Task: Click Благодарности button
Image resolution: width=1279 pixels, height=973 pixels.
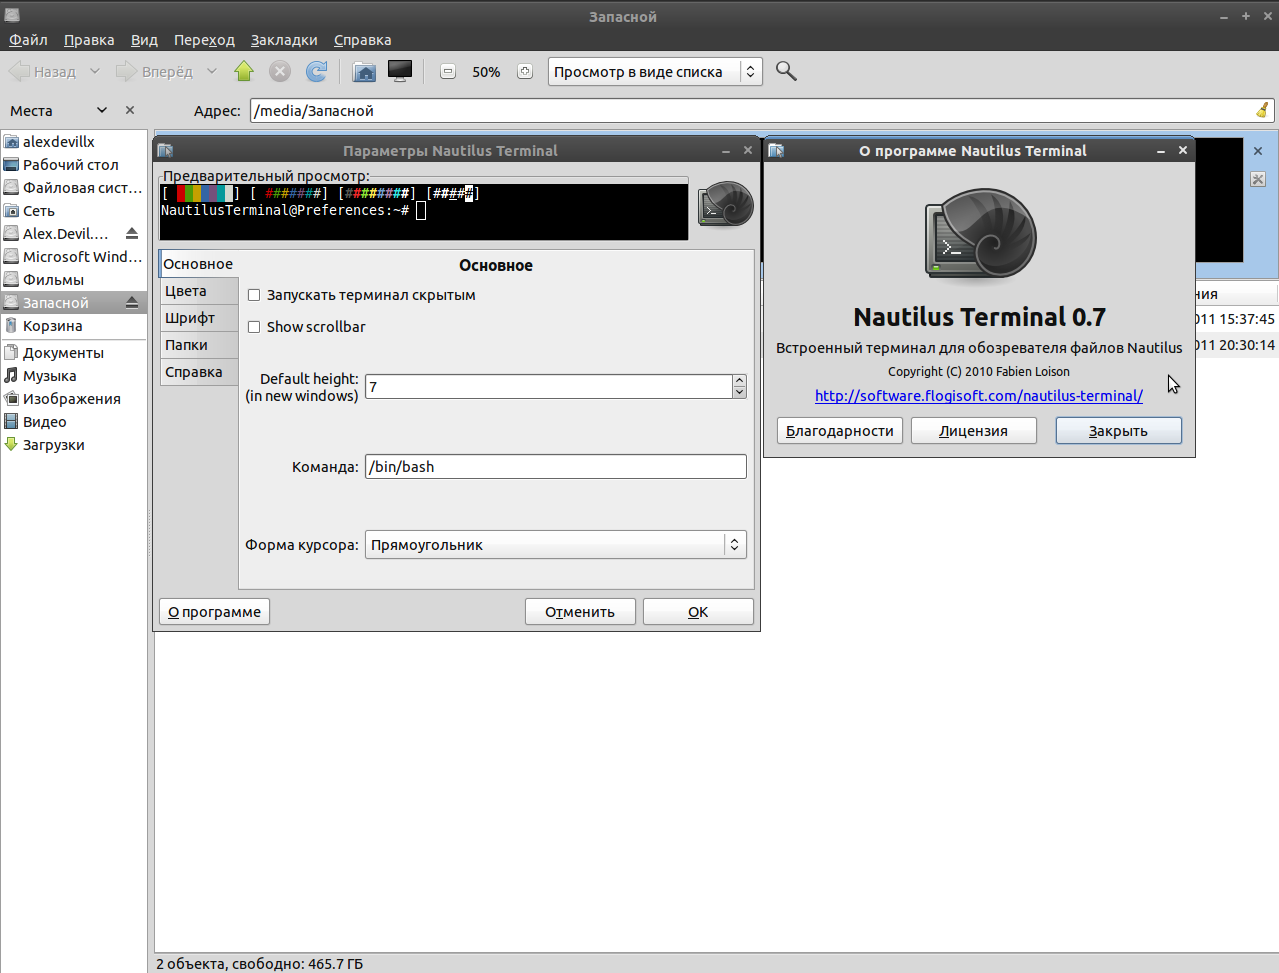Action: (x=840, y=431)
